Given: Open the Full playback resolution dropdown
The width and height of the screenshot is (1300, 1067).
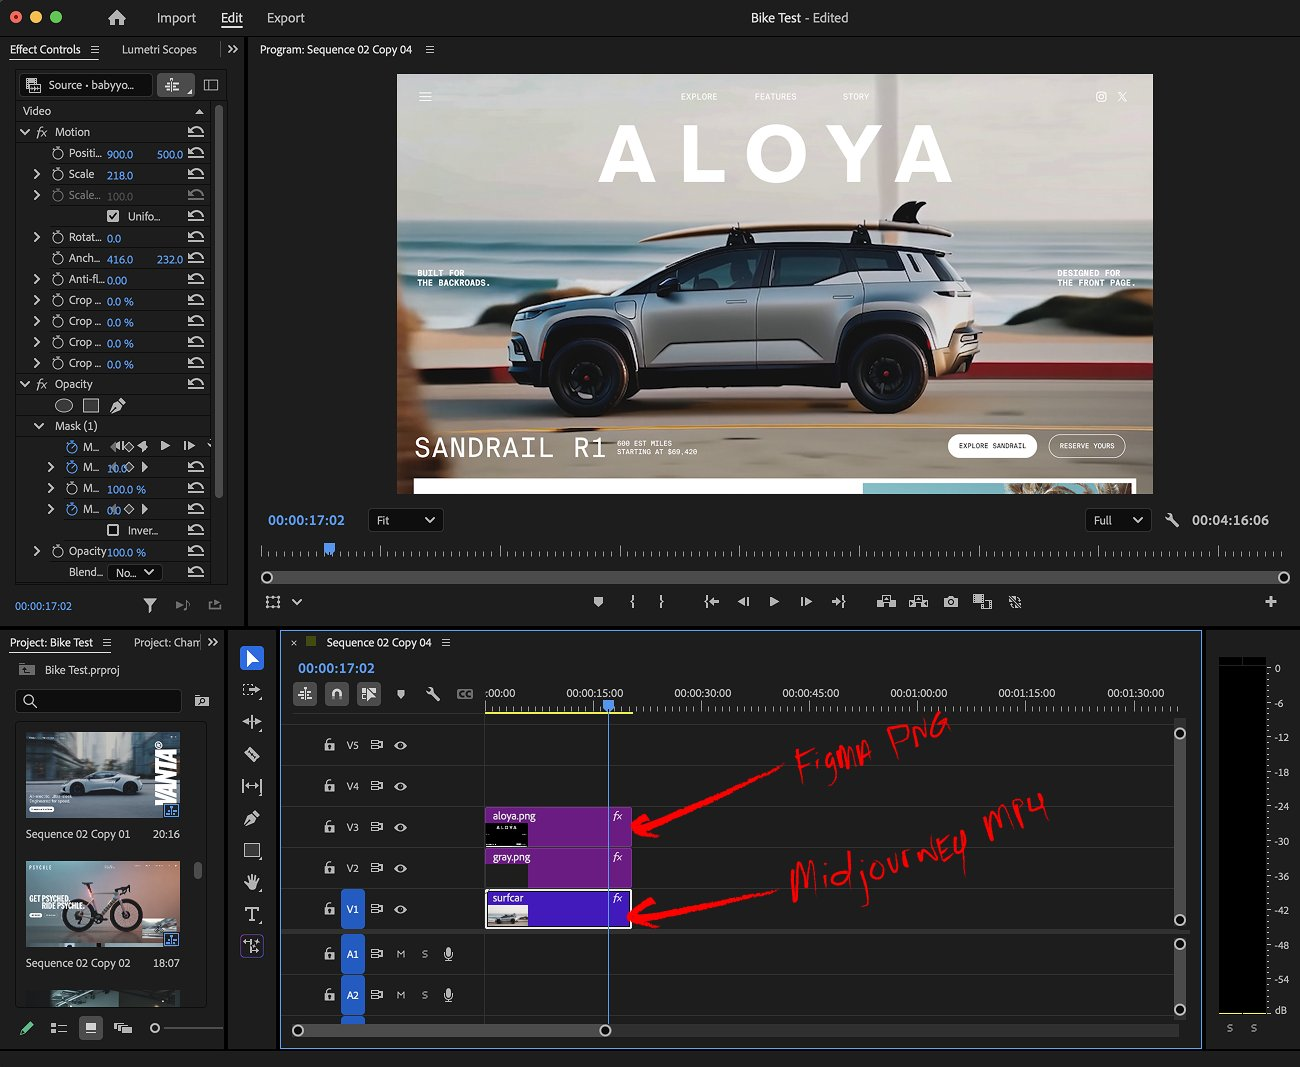Looking at the screenshot, I should coord(1117,520).
